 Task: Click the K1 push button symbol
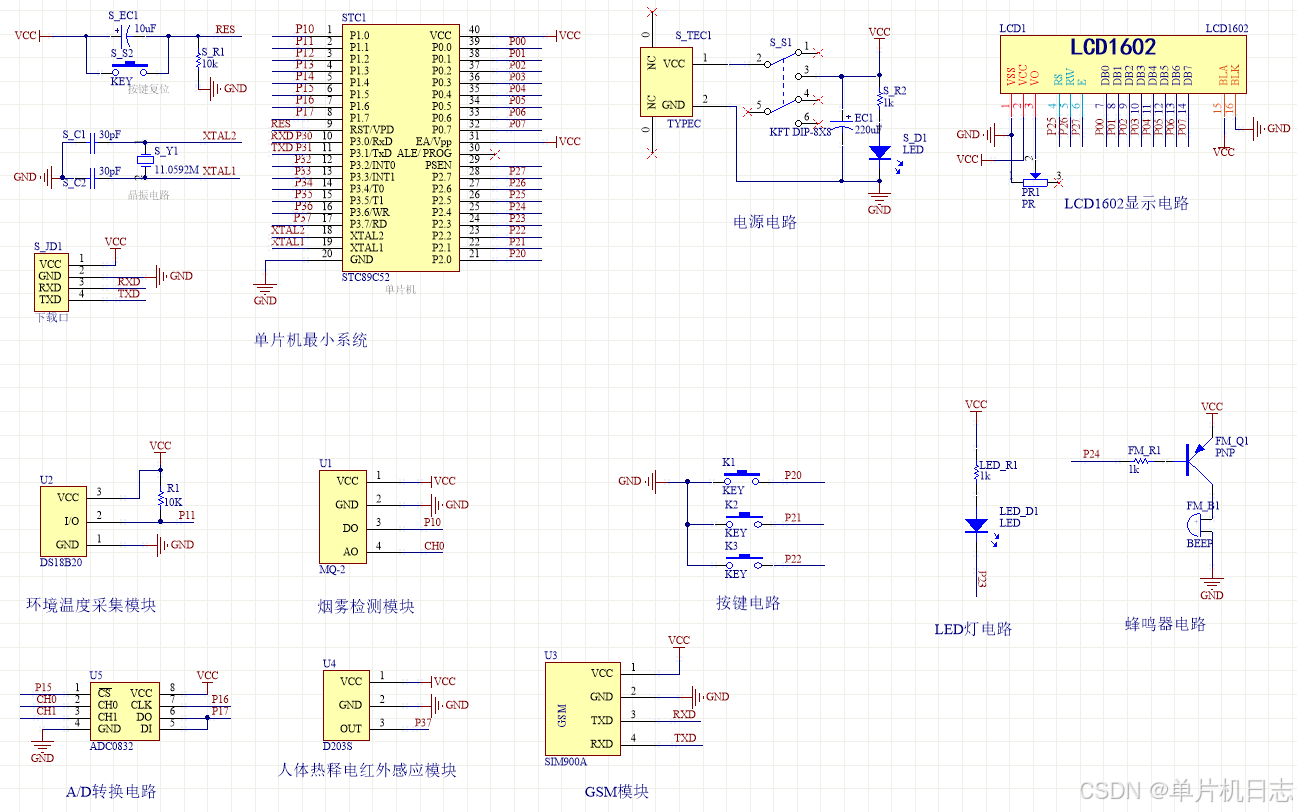(742, 479)
